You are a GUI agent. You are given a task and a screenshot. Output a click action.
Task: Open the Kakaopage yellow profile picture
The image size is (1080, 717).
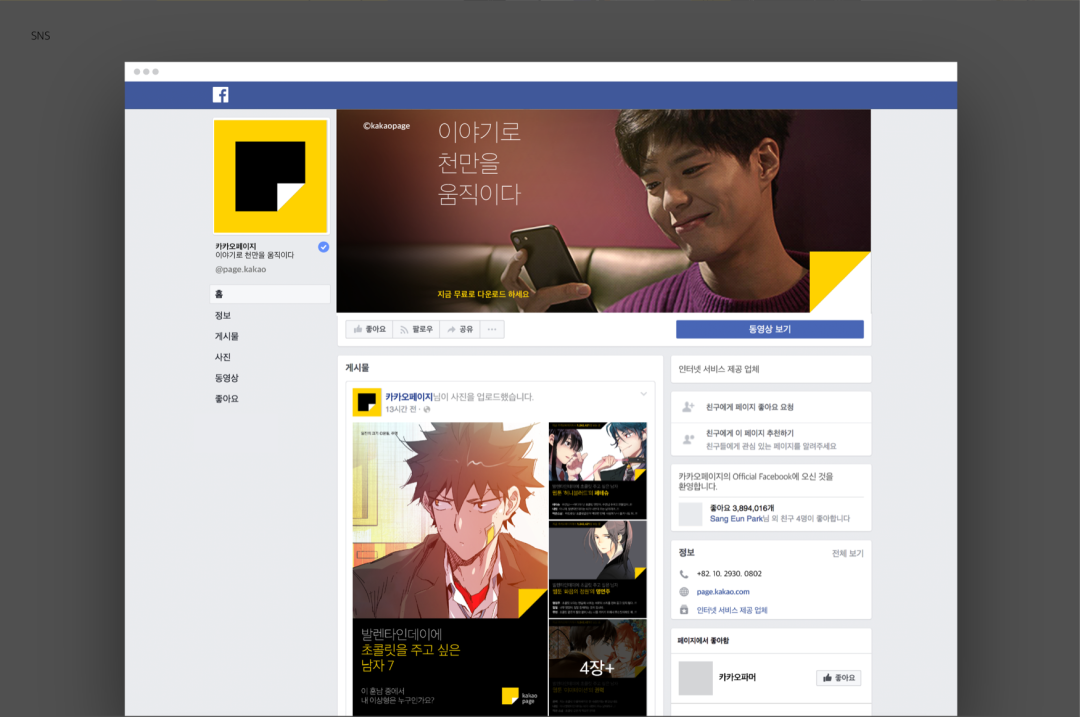(x=271, y=176)
